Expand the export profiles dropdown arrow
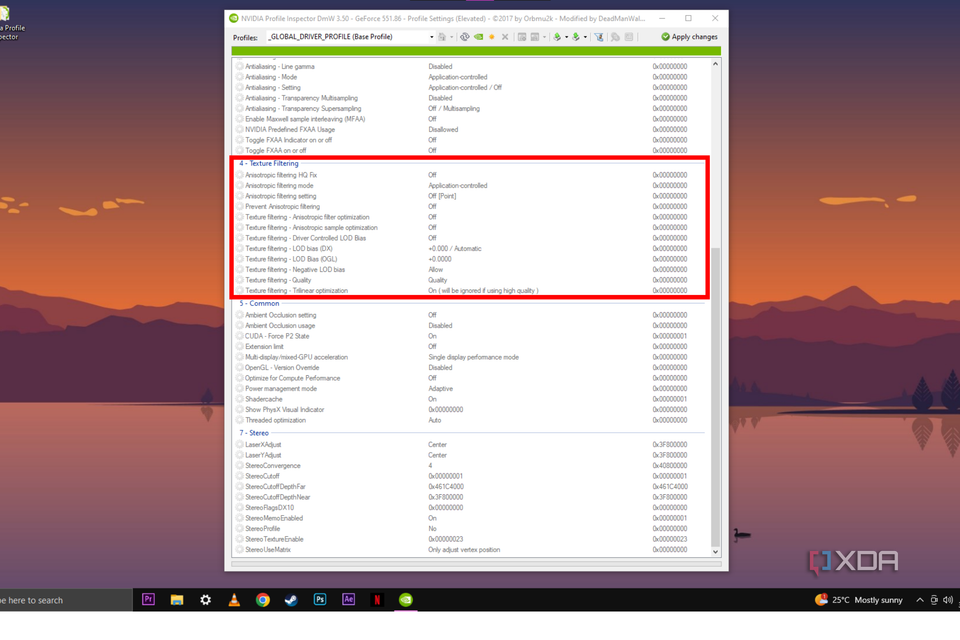Viewport: 960px width, 640px height. click(566, 36)
